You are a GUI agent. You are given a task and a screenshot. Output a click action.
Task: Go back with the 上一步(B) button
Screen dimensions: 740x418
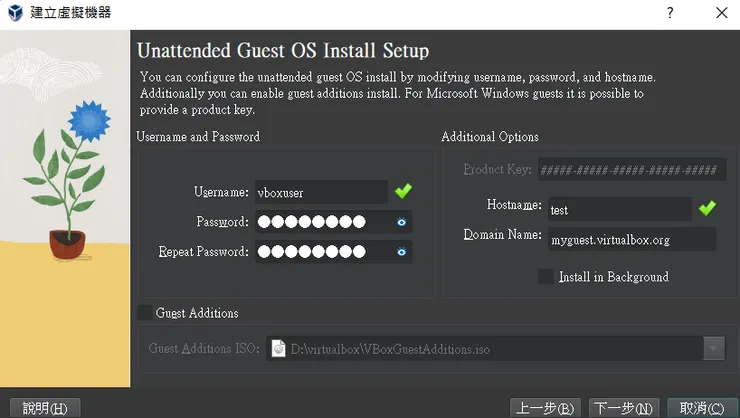545,408
